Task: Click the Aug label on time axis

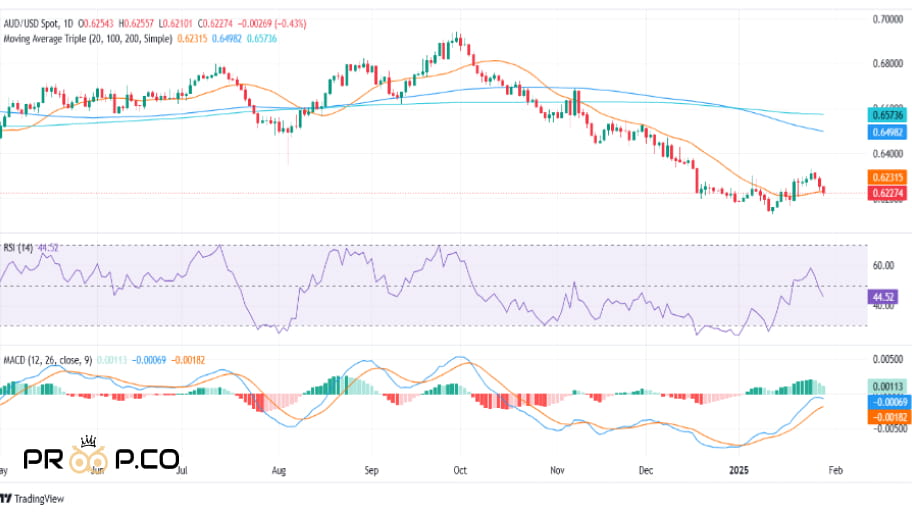Action: pos(279,470)
